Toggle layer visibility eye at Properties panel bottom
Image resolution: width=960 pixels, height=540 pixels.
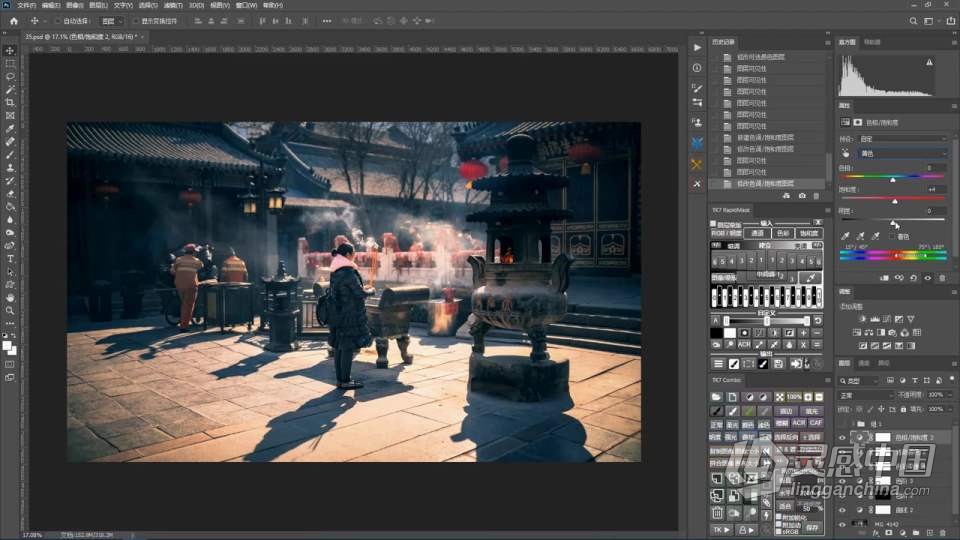928,278
